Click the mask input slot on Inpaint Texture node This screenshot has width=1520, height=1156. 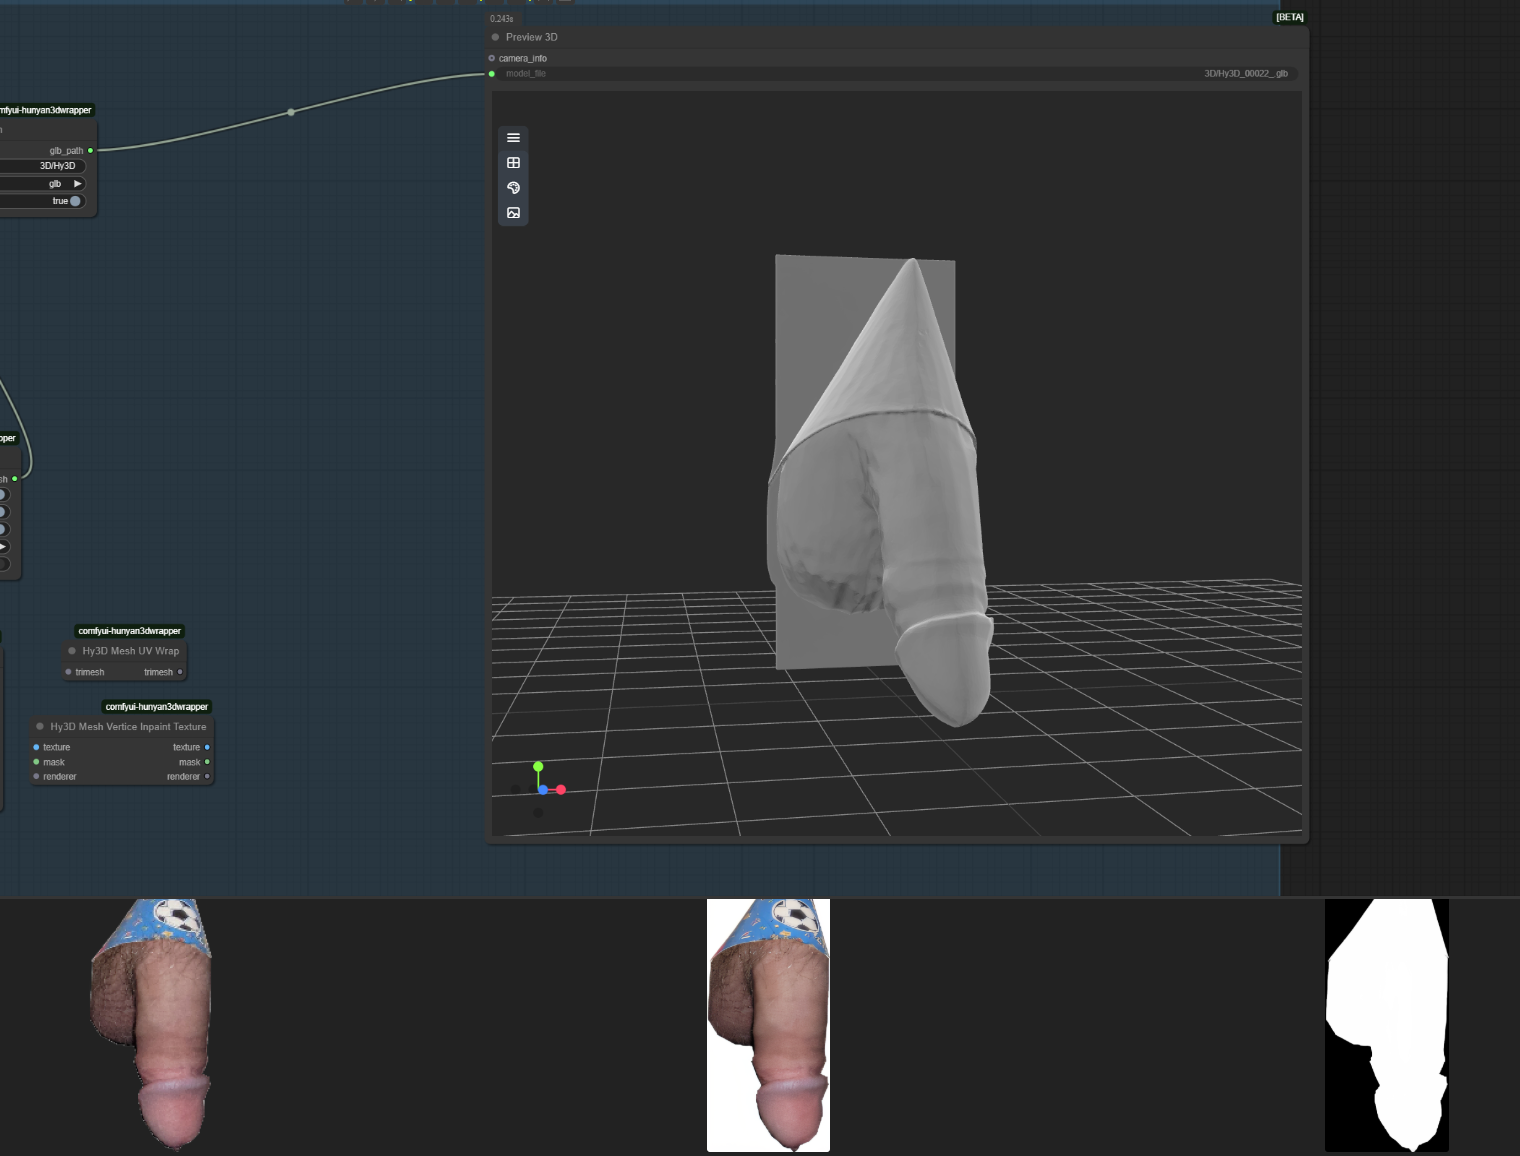click(36, 762)
